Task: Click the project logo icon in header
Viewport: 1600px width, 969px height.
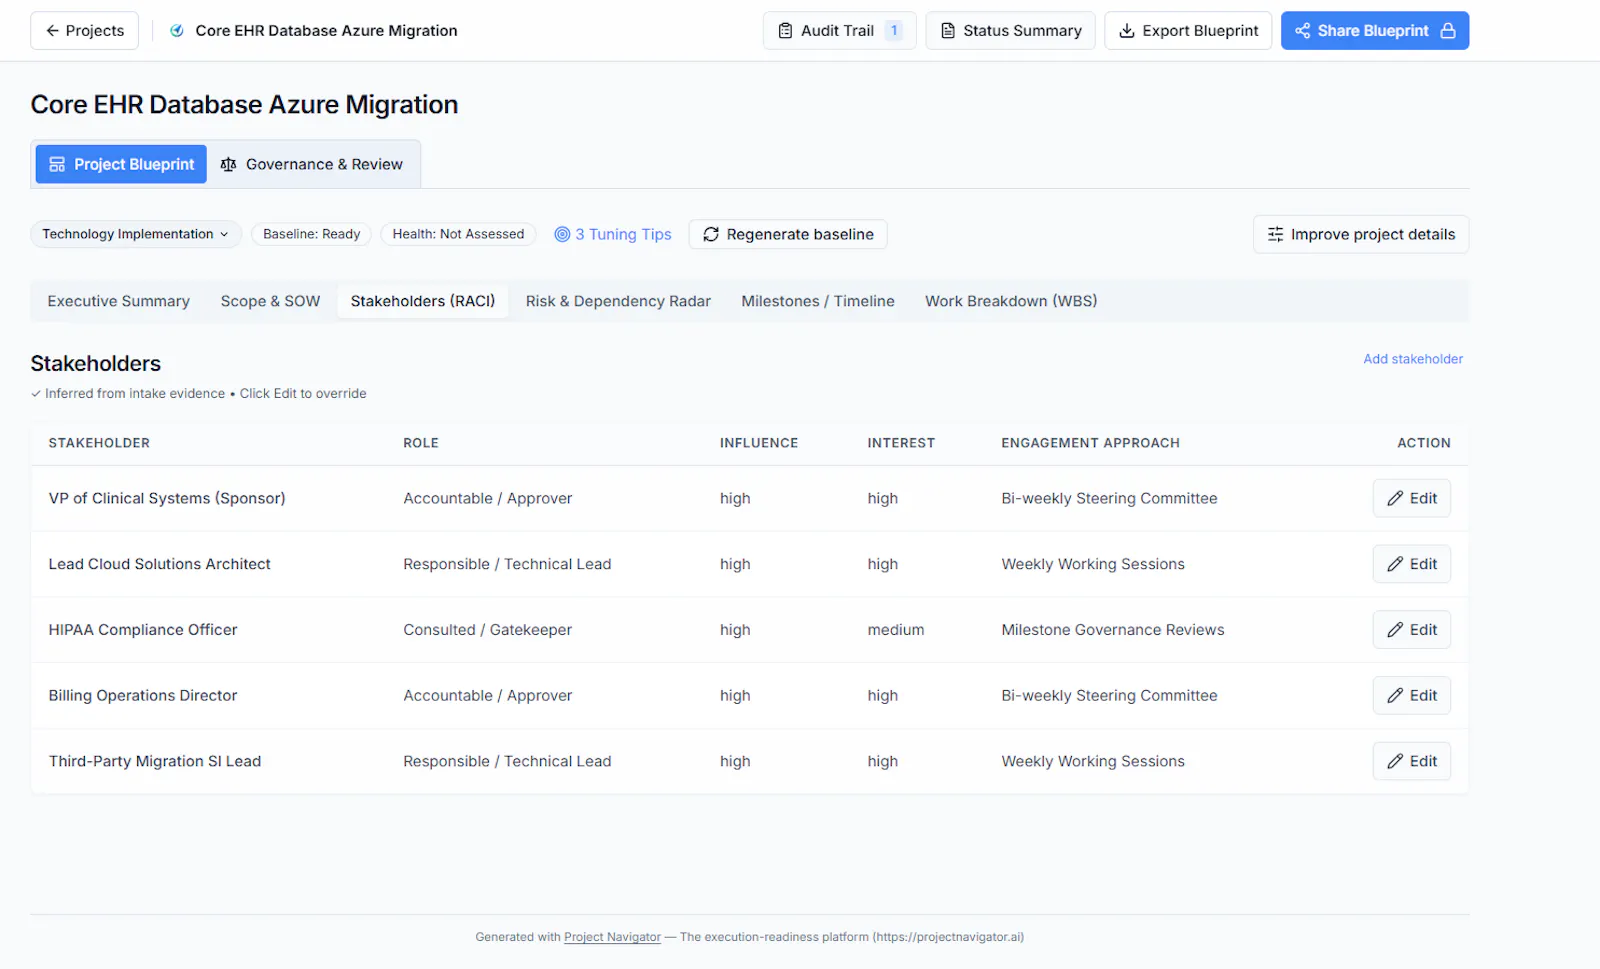Action: click(177, 31)
